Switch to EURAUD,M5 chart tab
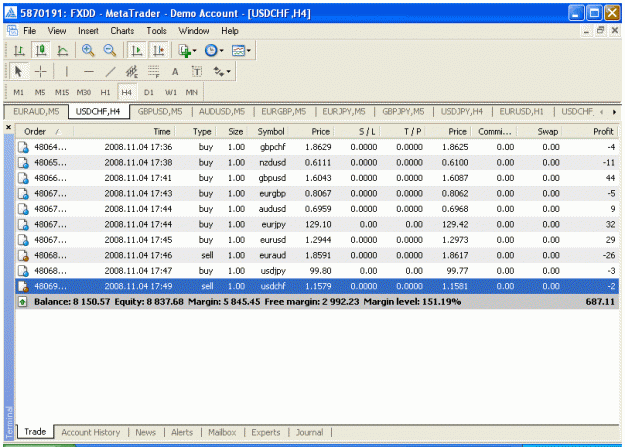This screenshot has height=447, width=625. [x=36, y=112]
